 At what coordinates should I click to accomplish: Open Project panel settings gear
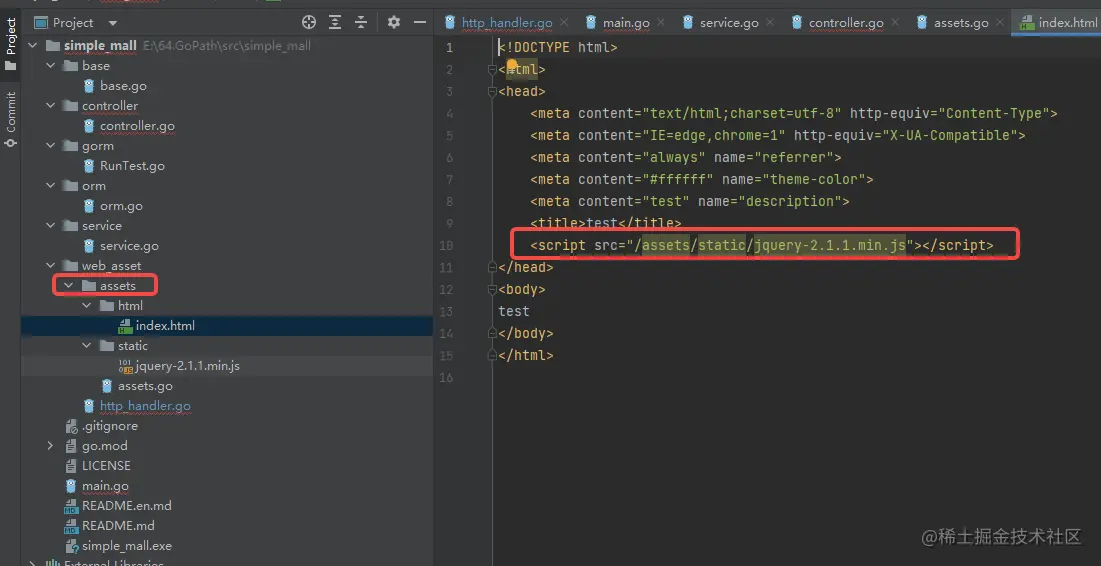click(393, 22)
